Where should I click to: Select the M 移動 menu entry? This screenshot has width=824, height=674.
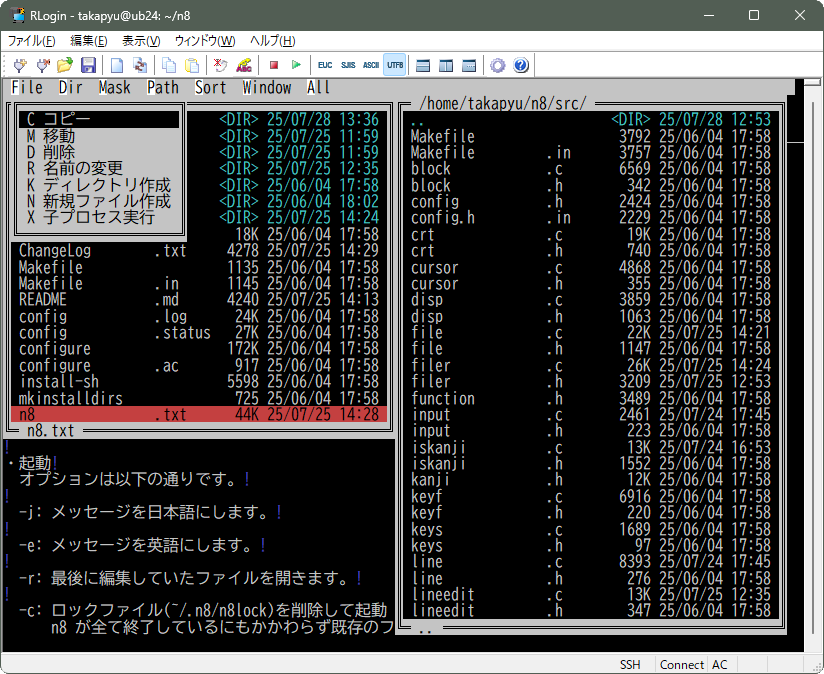(x=99, y=136)
